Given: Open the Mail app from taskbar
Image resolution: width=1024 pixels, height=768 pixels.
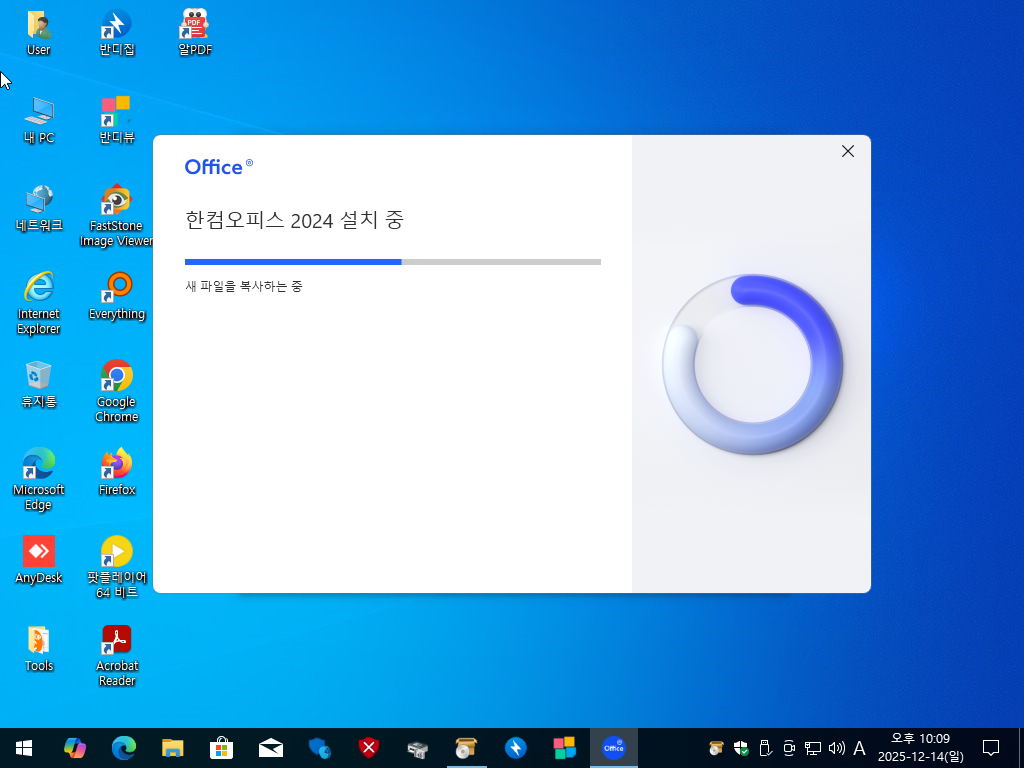Looking at the screenshot, I should tap(270, 748).
